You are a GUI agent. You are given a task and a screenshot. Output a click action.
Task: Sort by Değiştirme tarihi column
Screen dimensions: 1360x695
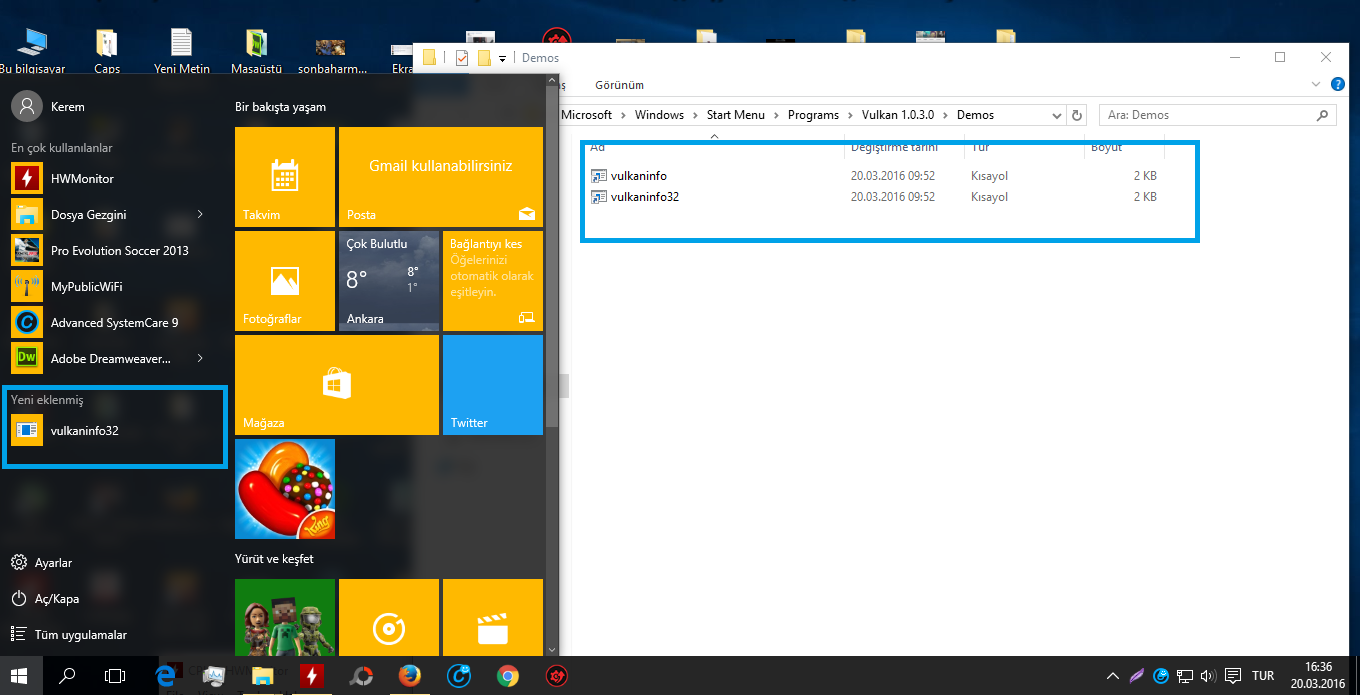point(894,147)
